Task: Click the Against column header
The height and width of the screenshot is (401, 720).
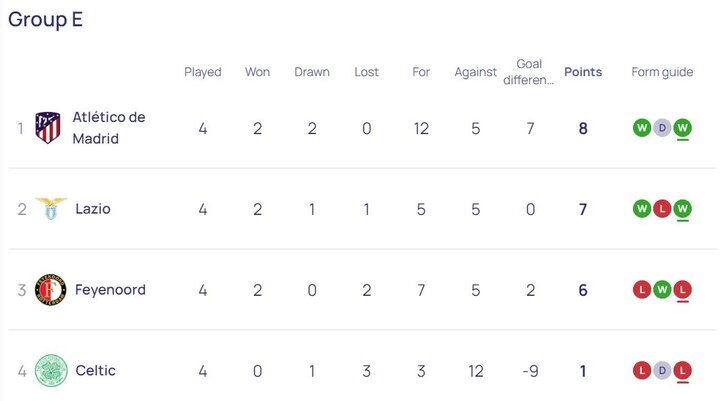Action: coord(475,72)
